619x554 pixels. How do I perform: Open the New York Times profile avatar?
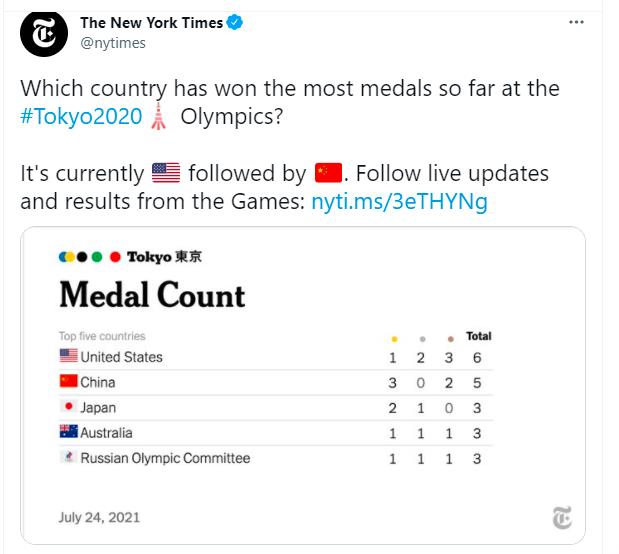coord(44,34)
